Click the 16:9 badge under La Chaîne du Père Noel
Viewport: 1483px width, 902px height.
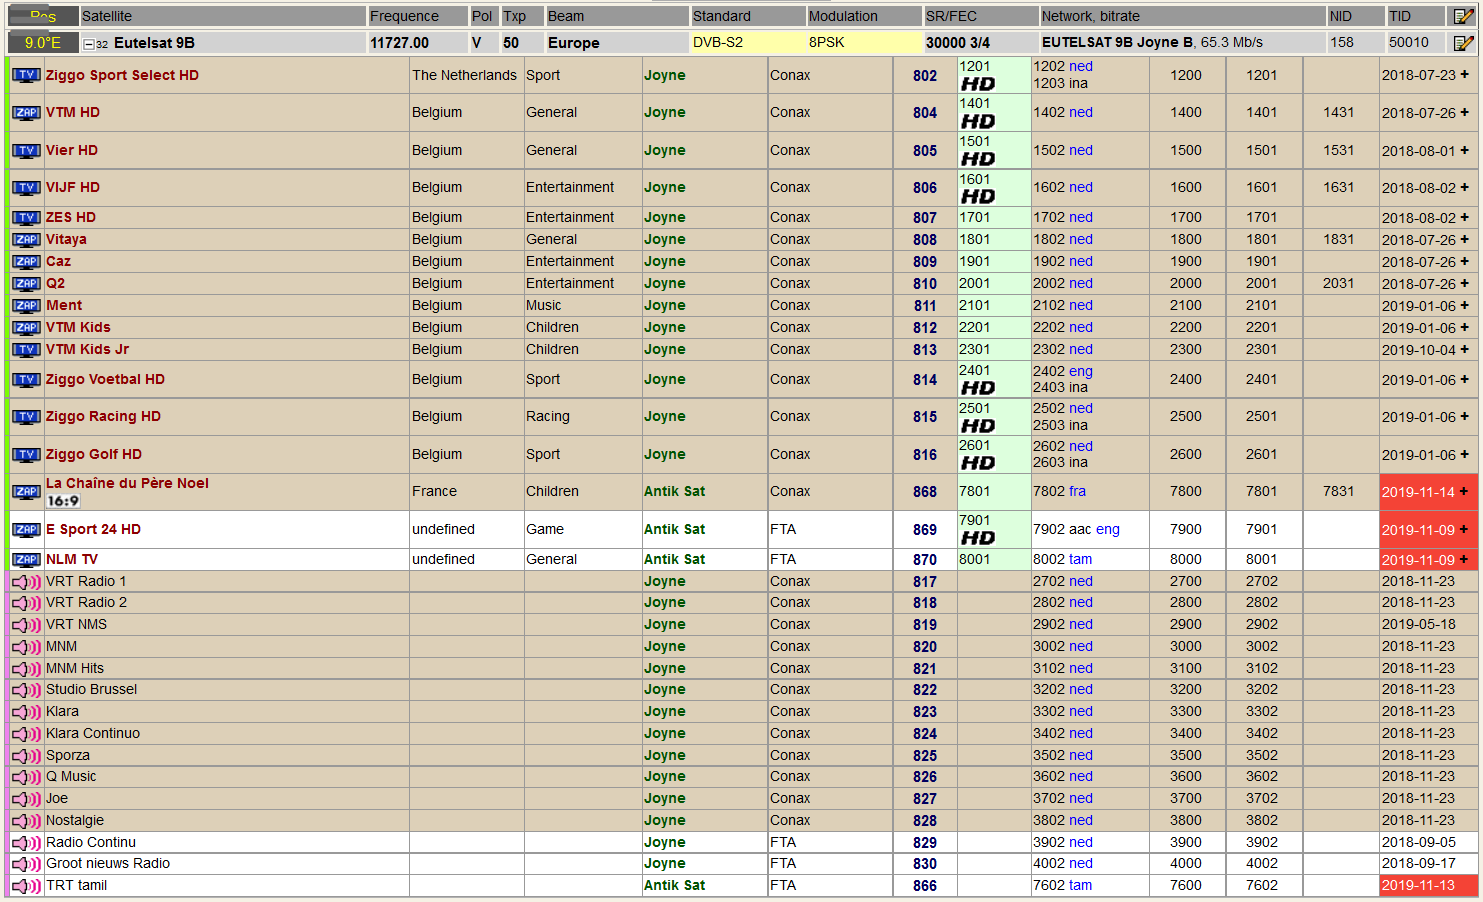coord(63,501)
